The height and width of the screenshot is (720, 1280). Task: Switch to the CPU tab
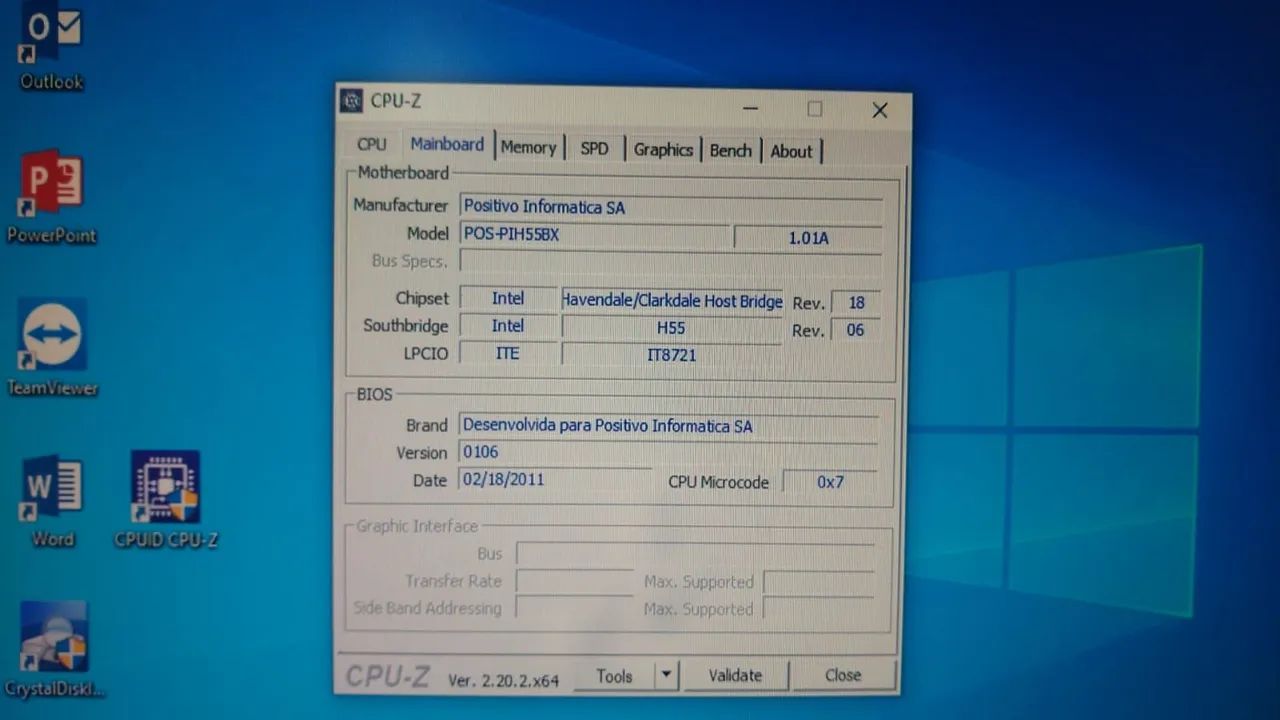click(371, 145)
